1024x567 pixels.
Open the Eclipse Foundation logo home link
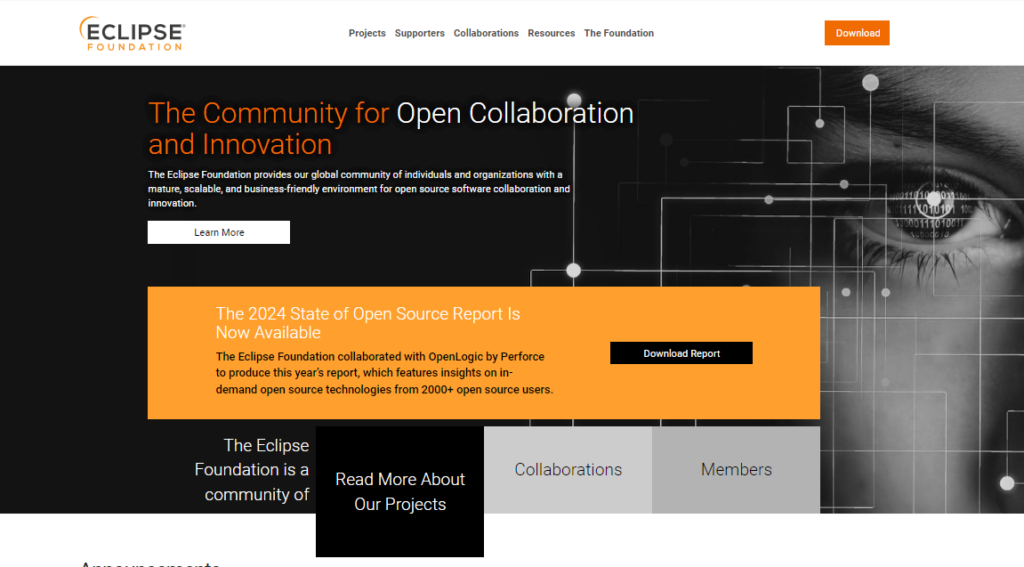133,33
